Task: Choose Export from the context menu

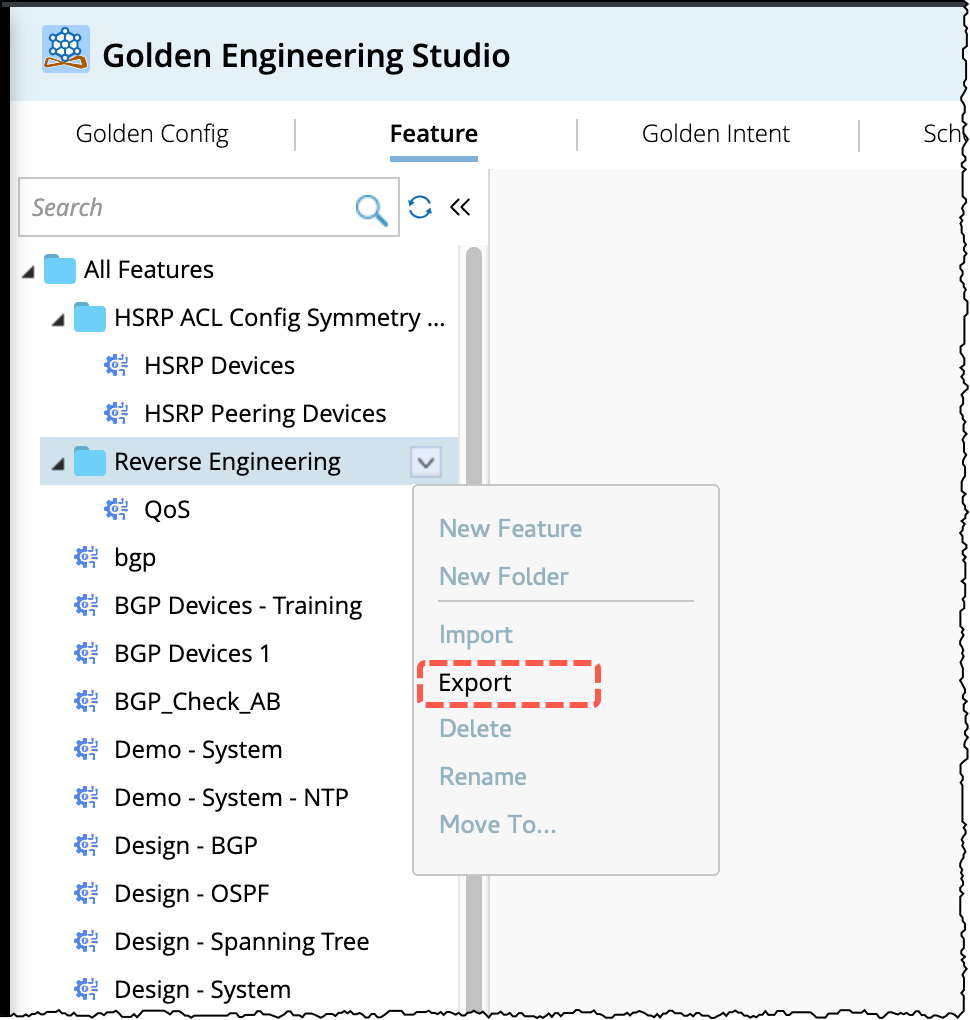Action: tap(476, 683)
